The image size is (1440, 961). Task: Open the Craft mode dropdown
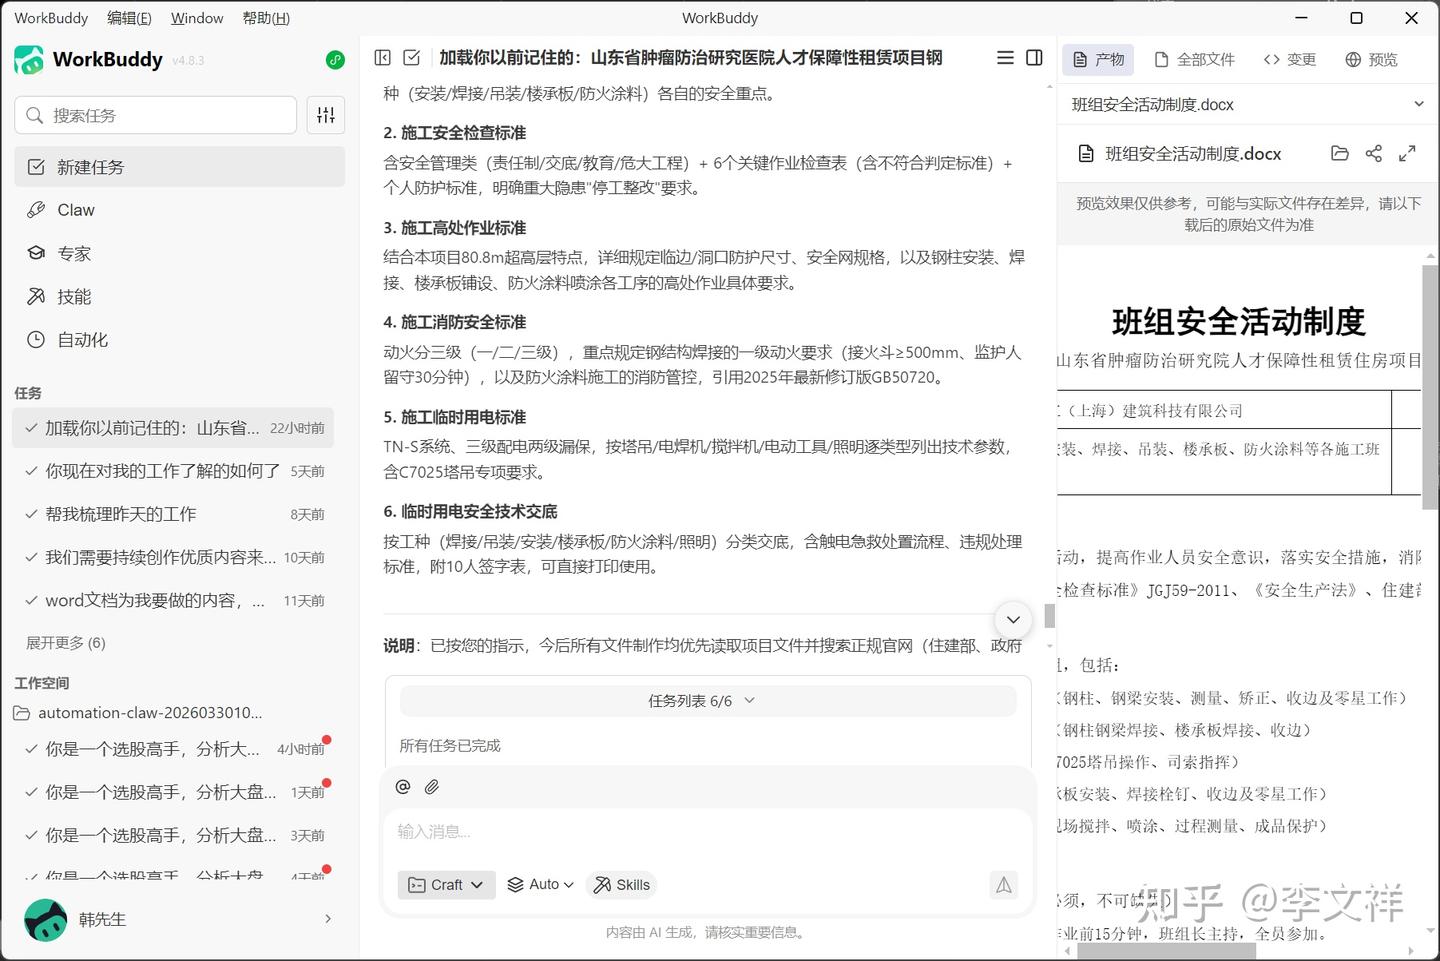pos(447,885)
